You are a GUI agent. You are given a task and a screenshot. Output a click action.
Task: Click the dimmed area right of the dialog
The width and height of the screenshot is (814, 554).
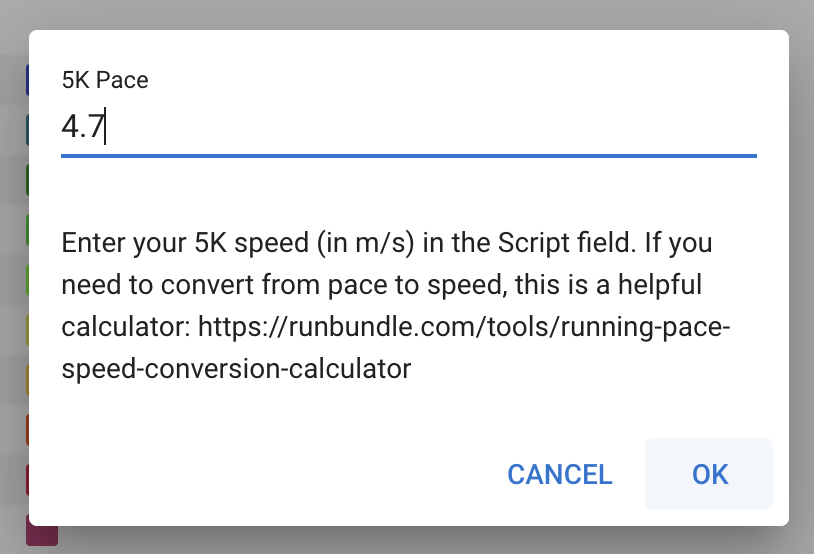point(802,280)
